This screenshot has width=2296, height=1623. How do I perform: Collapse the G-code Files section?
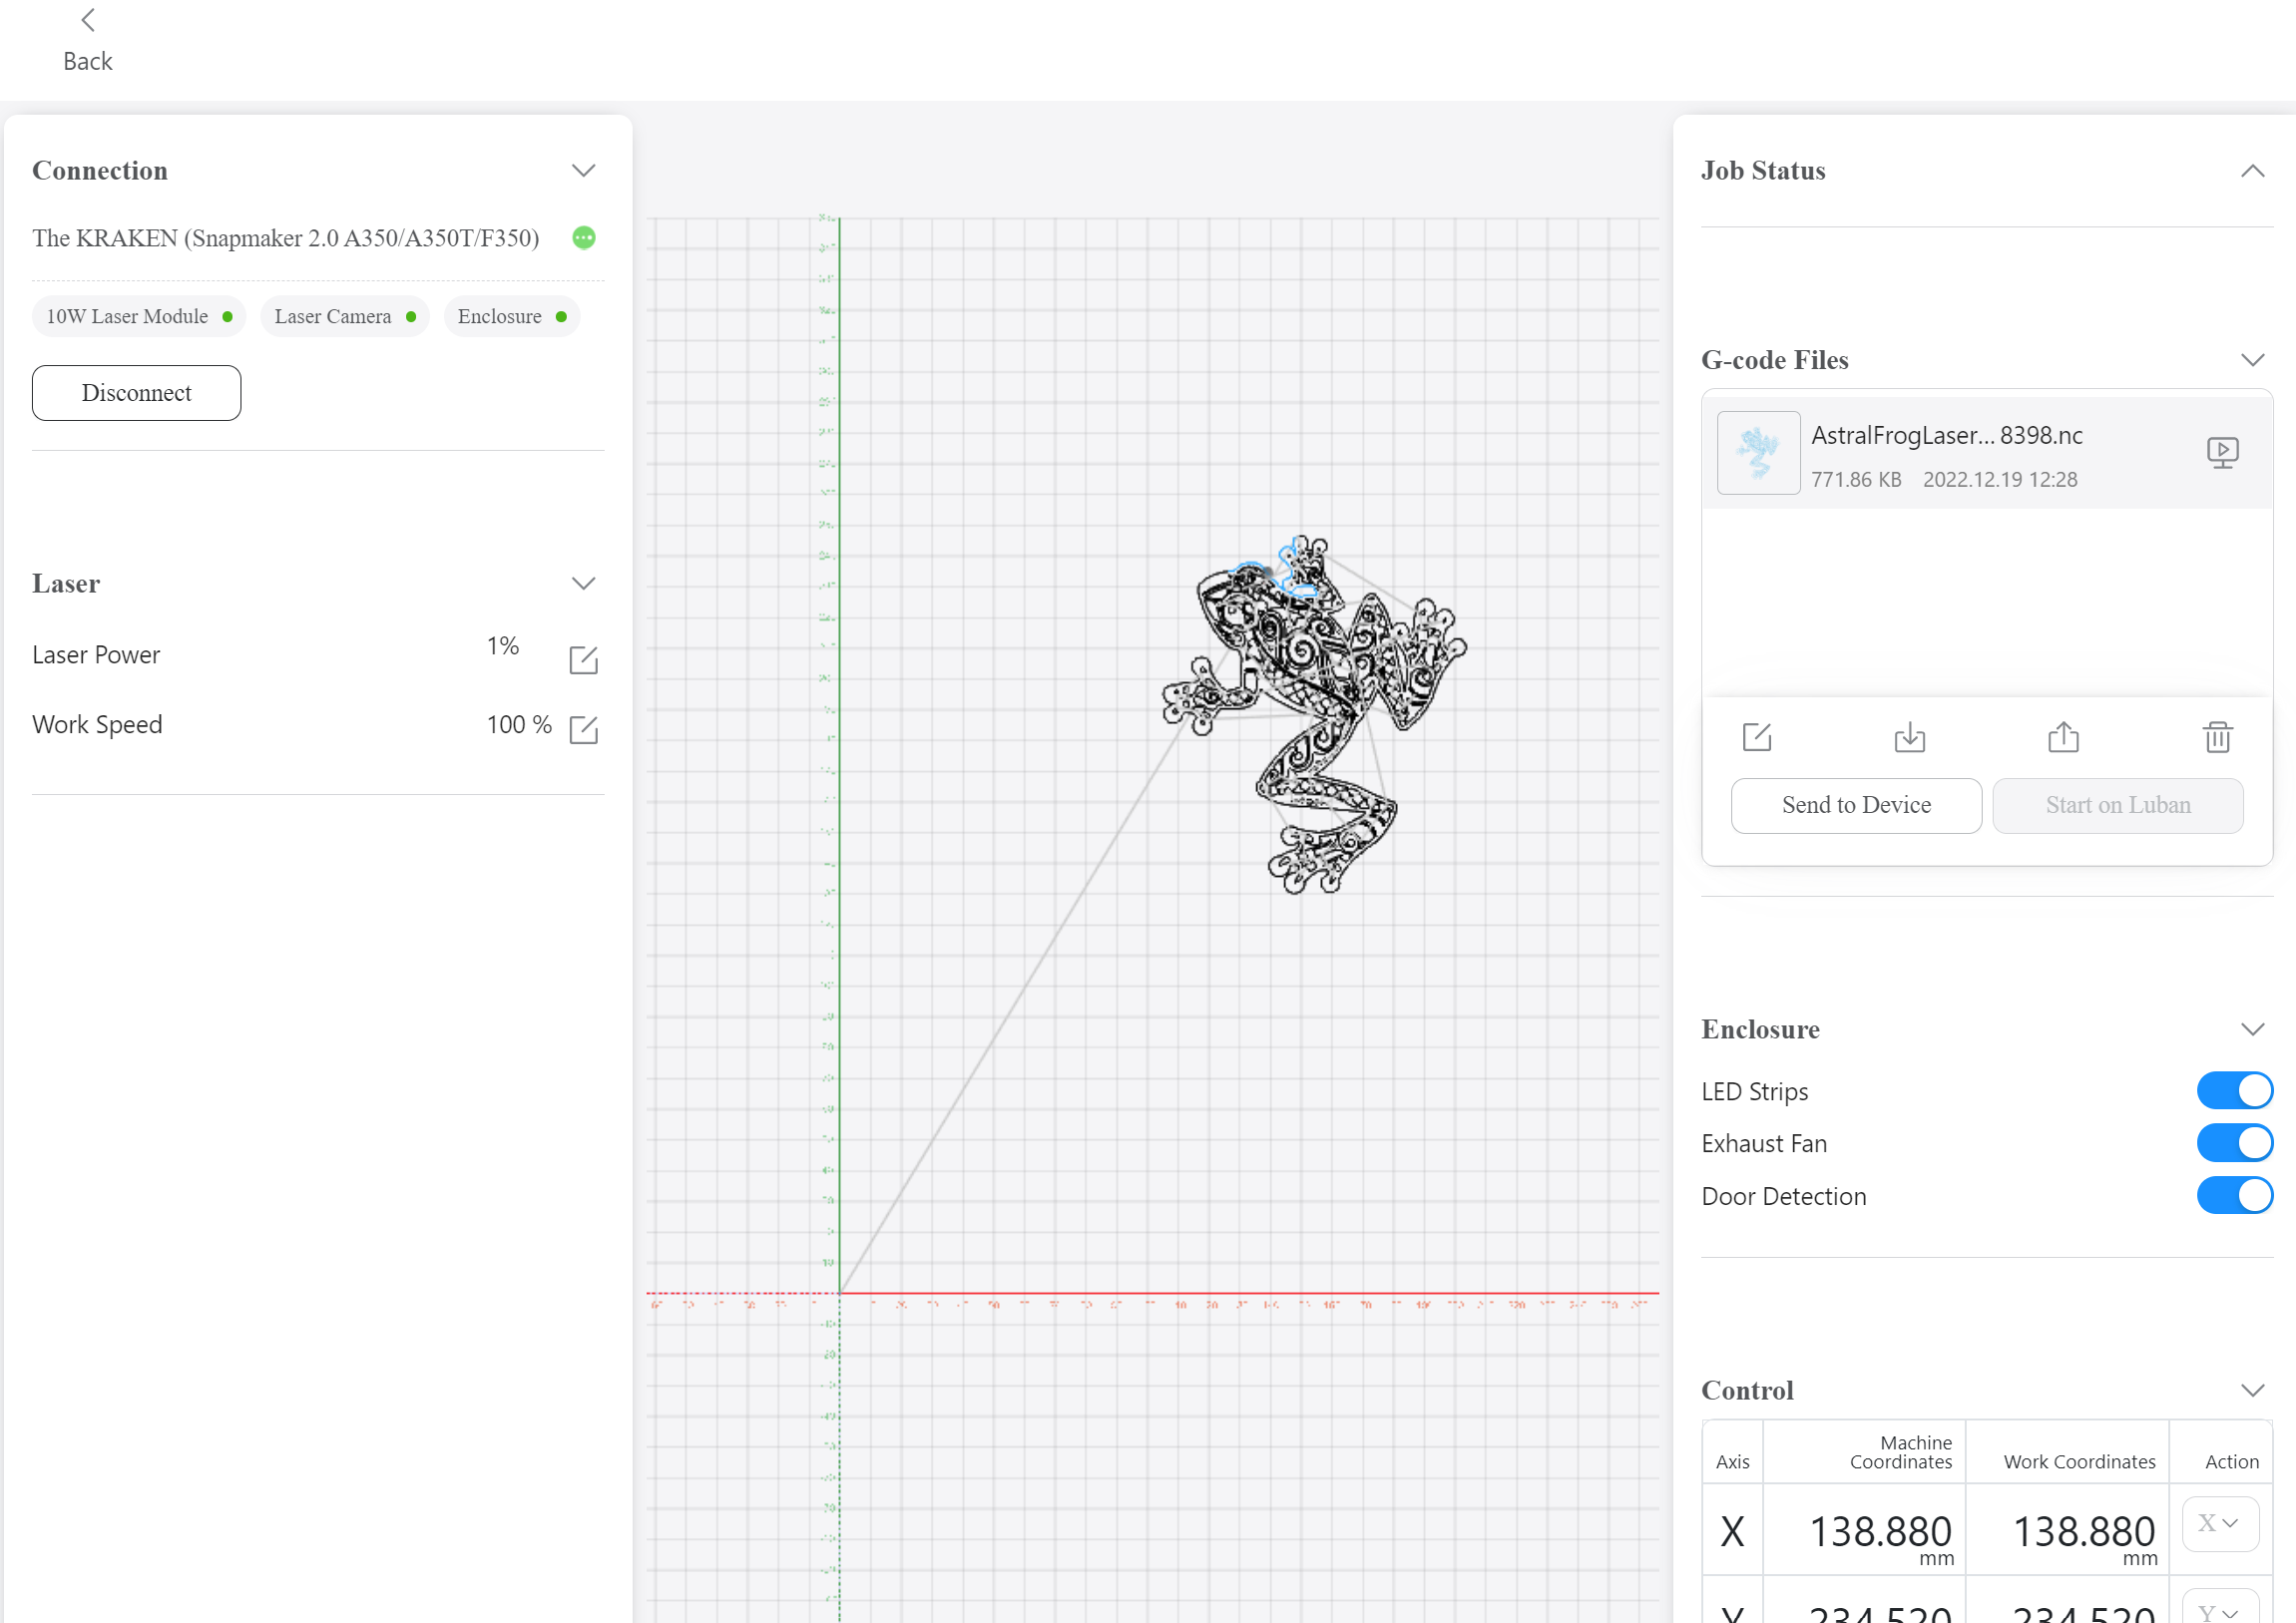2252,360
